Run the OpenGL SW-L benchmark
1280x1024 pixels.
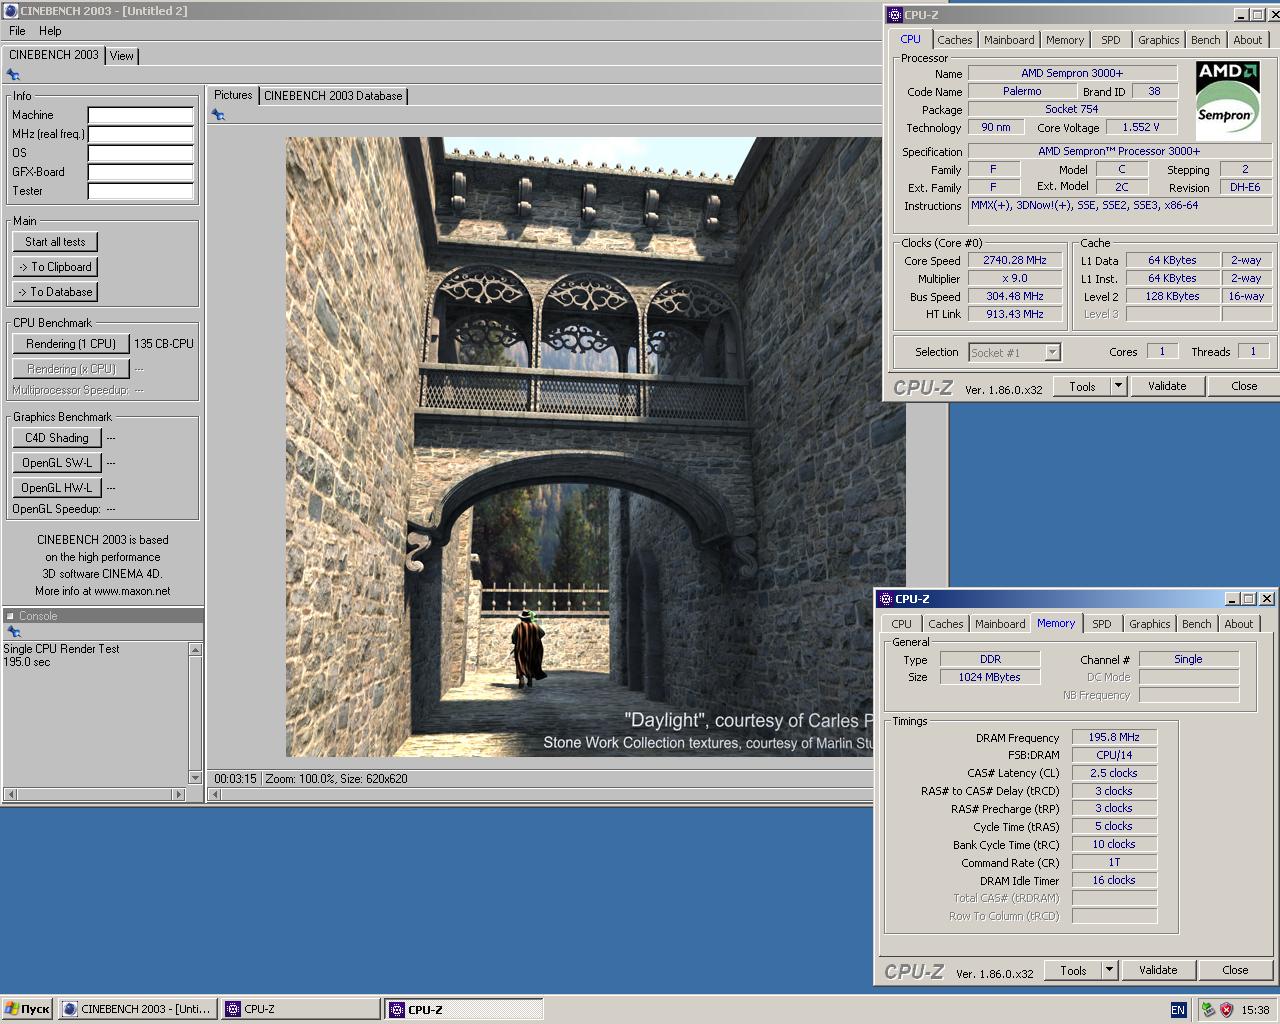(57, 463)
